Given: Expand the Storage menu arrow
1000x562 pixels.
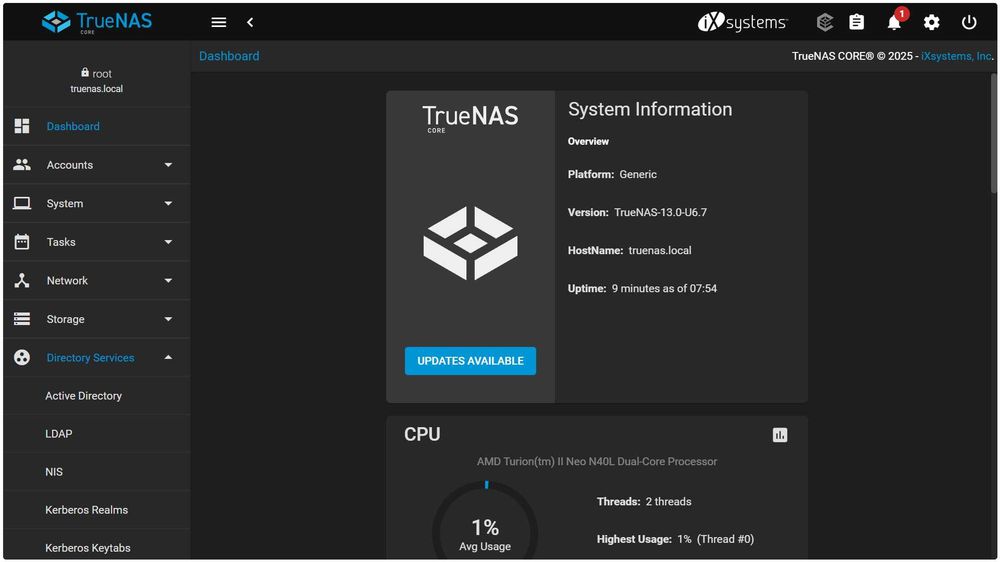Looking at the screenshot, I should pyautogui.click(x=168, y=319).
